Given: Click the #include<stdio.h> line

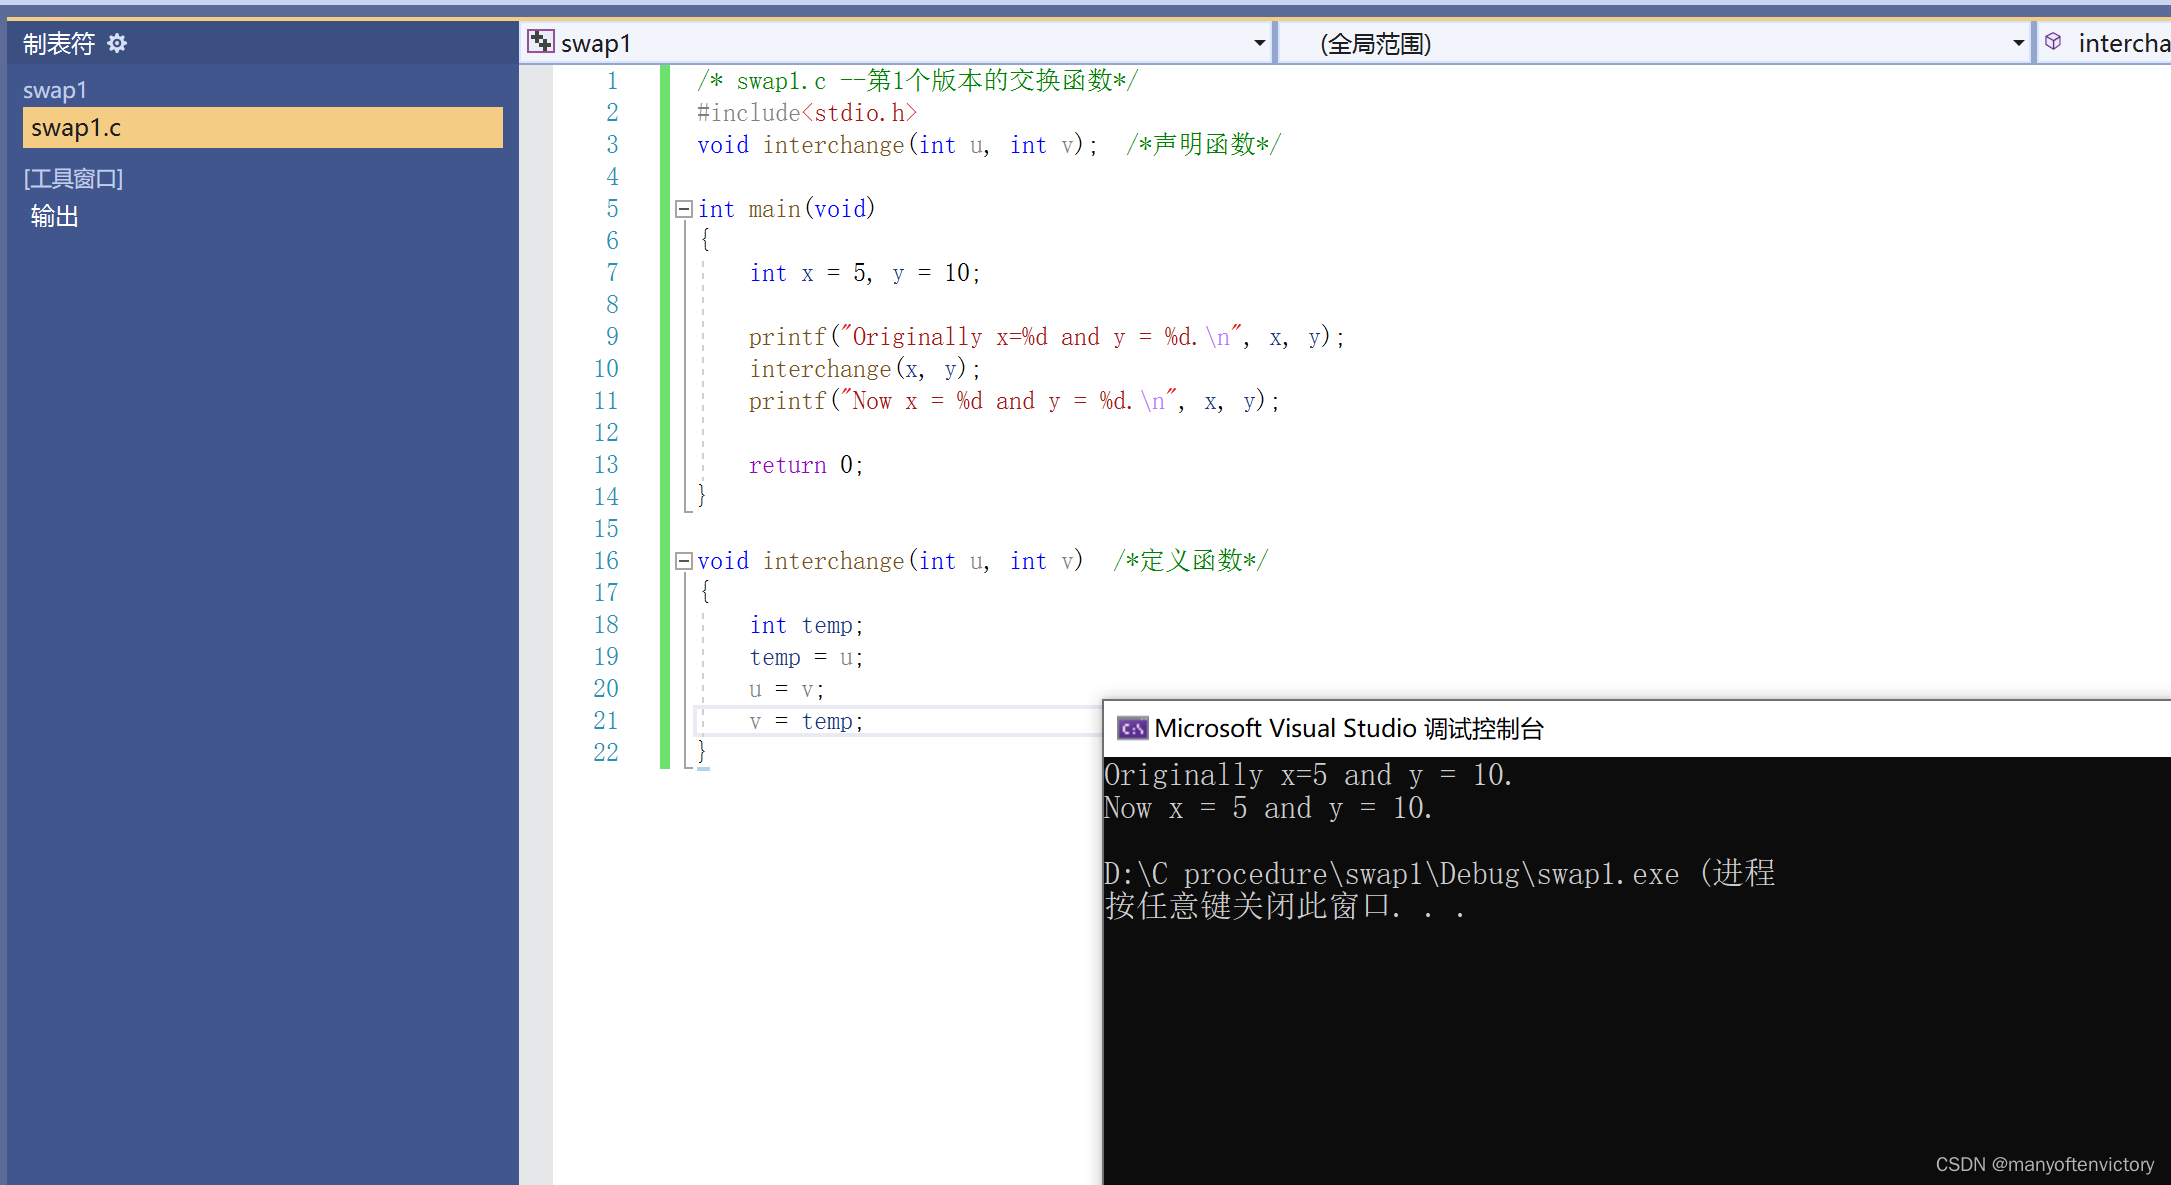Looking at the screenshot, I should [807, 113].
